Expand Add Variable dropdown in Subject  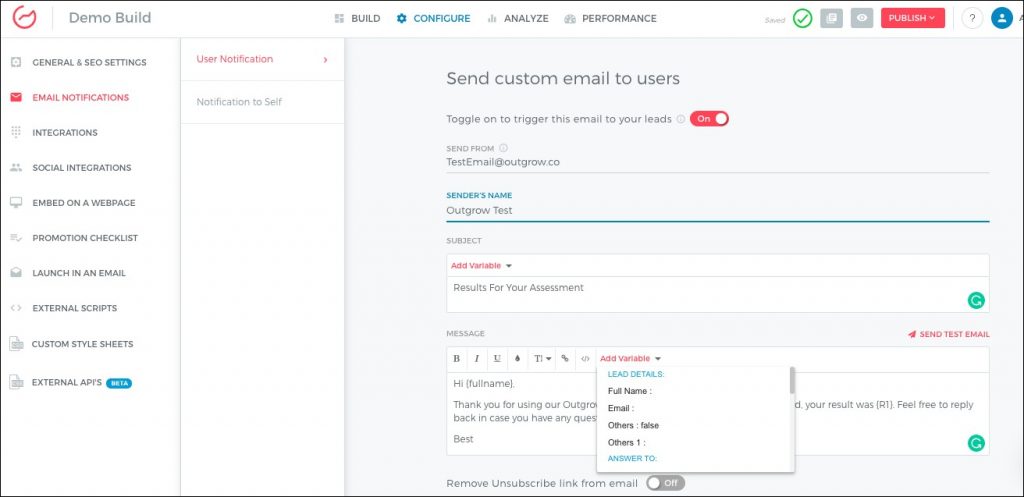pos(481,266)
